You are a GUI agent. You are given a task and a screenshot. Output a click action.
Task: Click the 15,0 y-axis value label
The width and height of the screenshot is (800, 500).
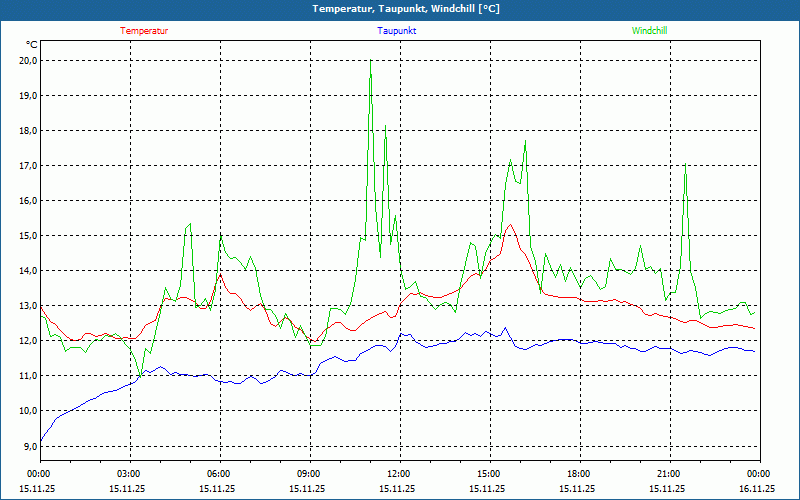[28, 235]
